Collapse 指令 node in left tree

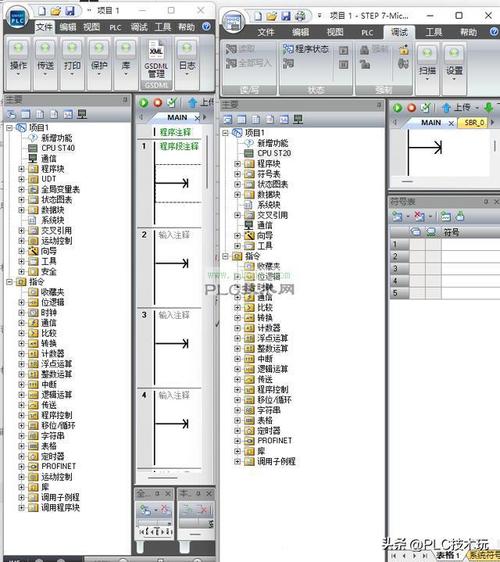(9, 282)
